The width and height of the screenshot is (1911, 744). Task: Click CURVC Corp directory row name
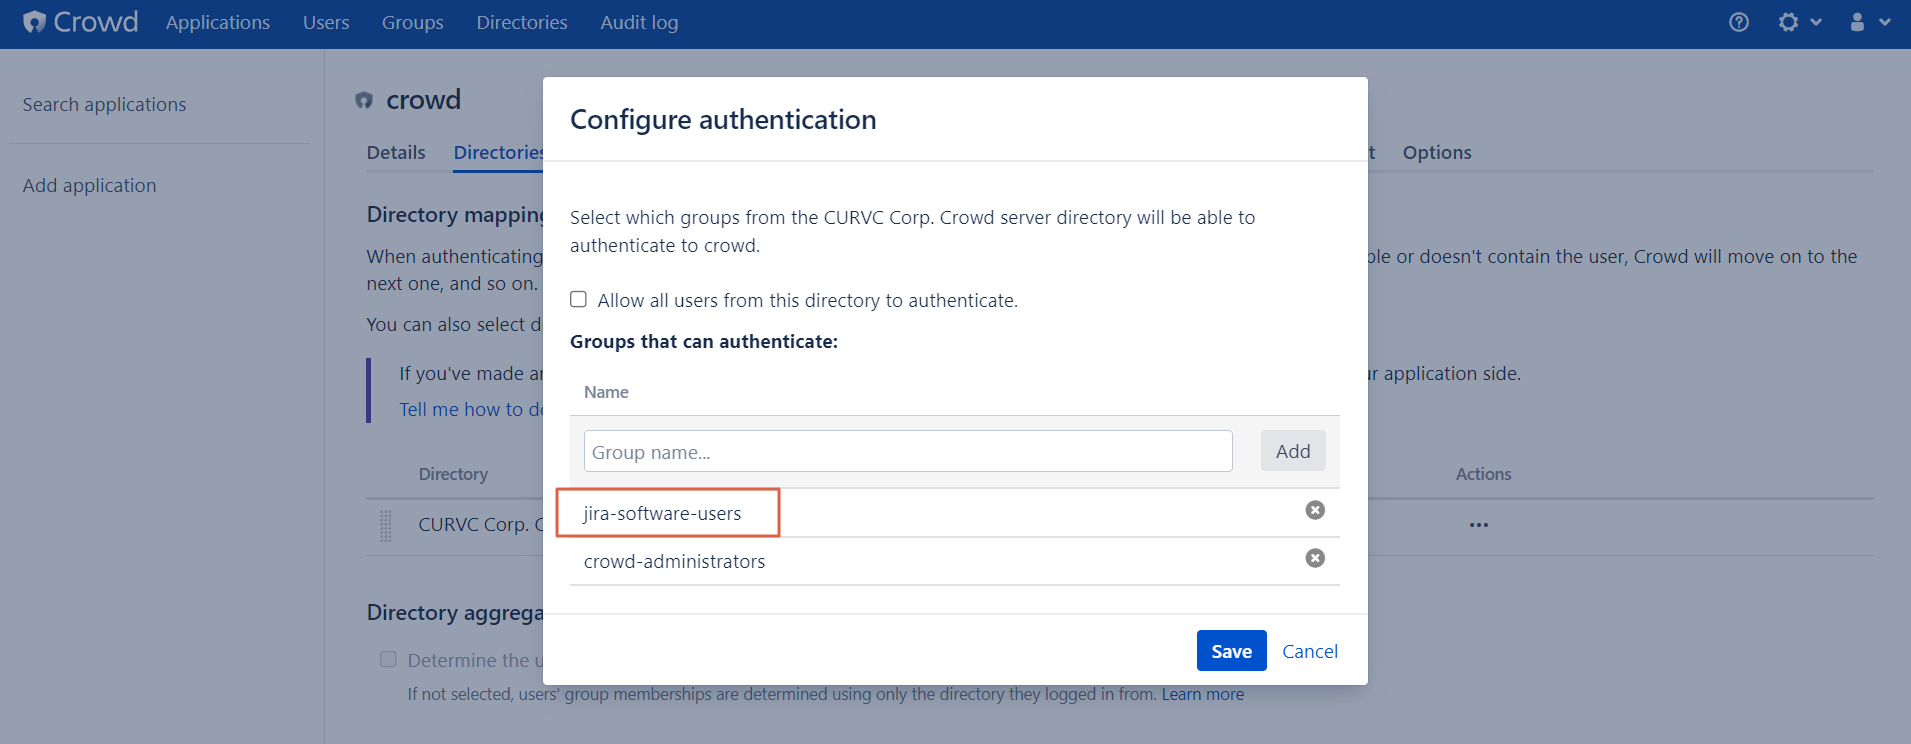click(x=481, y=524)
